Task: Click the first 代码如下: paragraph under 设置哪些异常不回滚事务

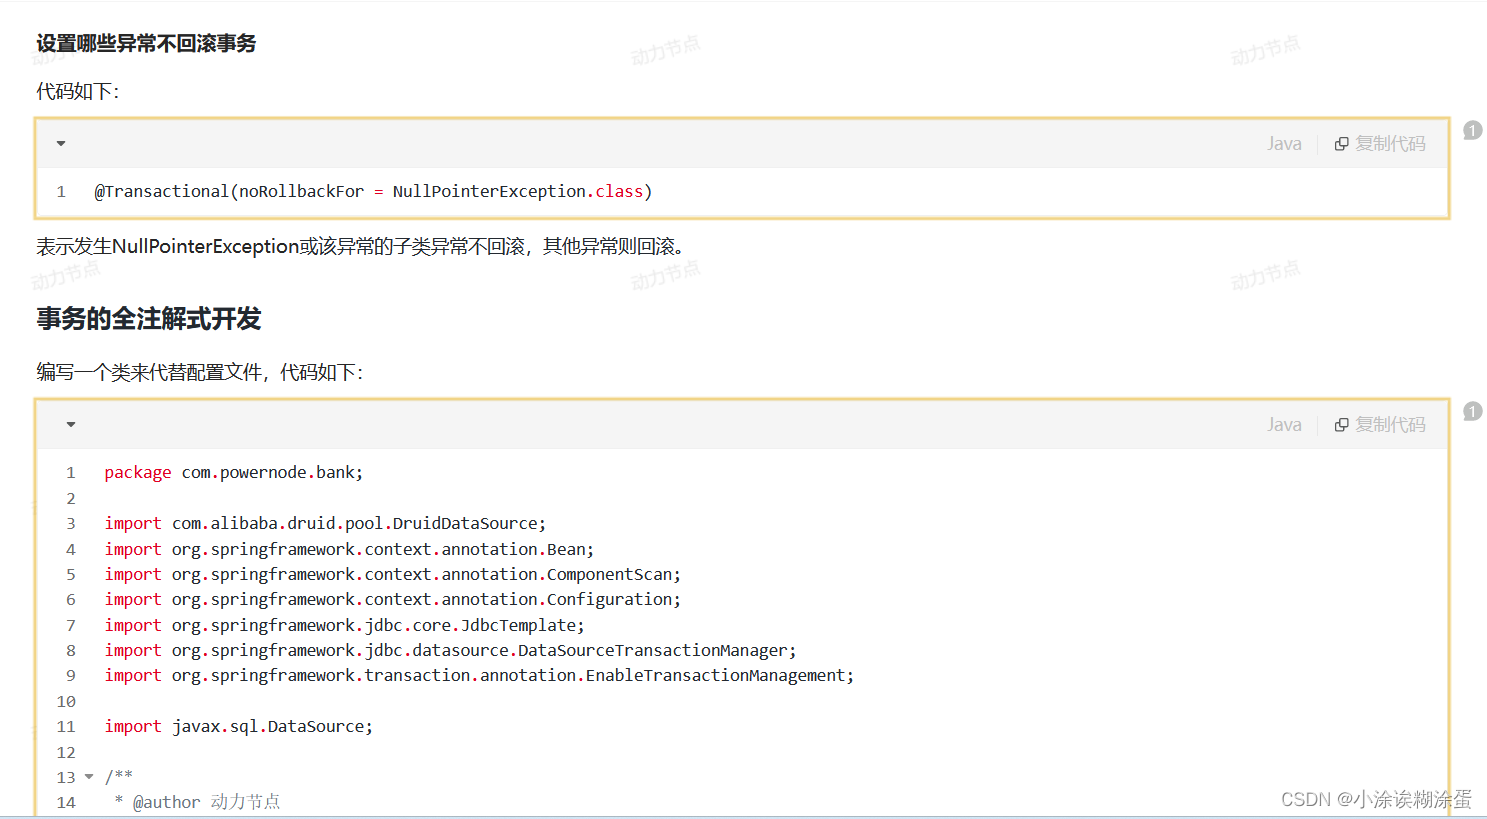Action: (78, 91)
